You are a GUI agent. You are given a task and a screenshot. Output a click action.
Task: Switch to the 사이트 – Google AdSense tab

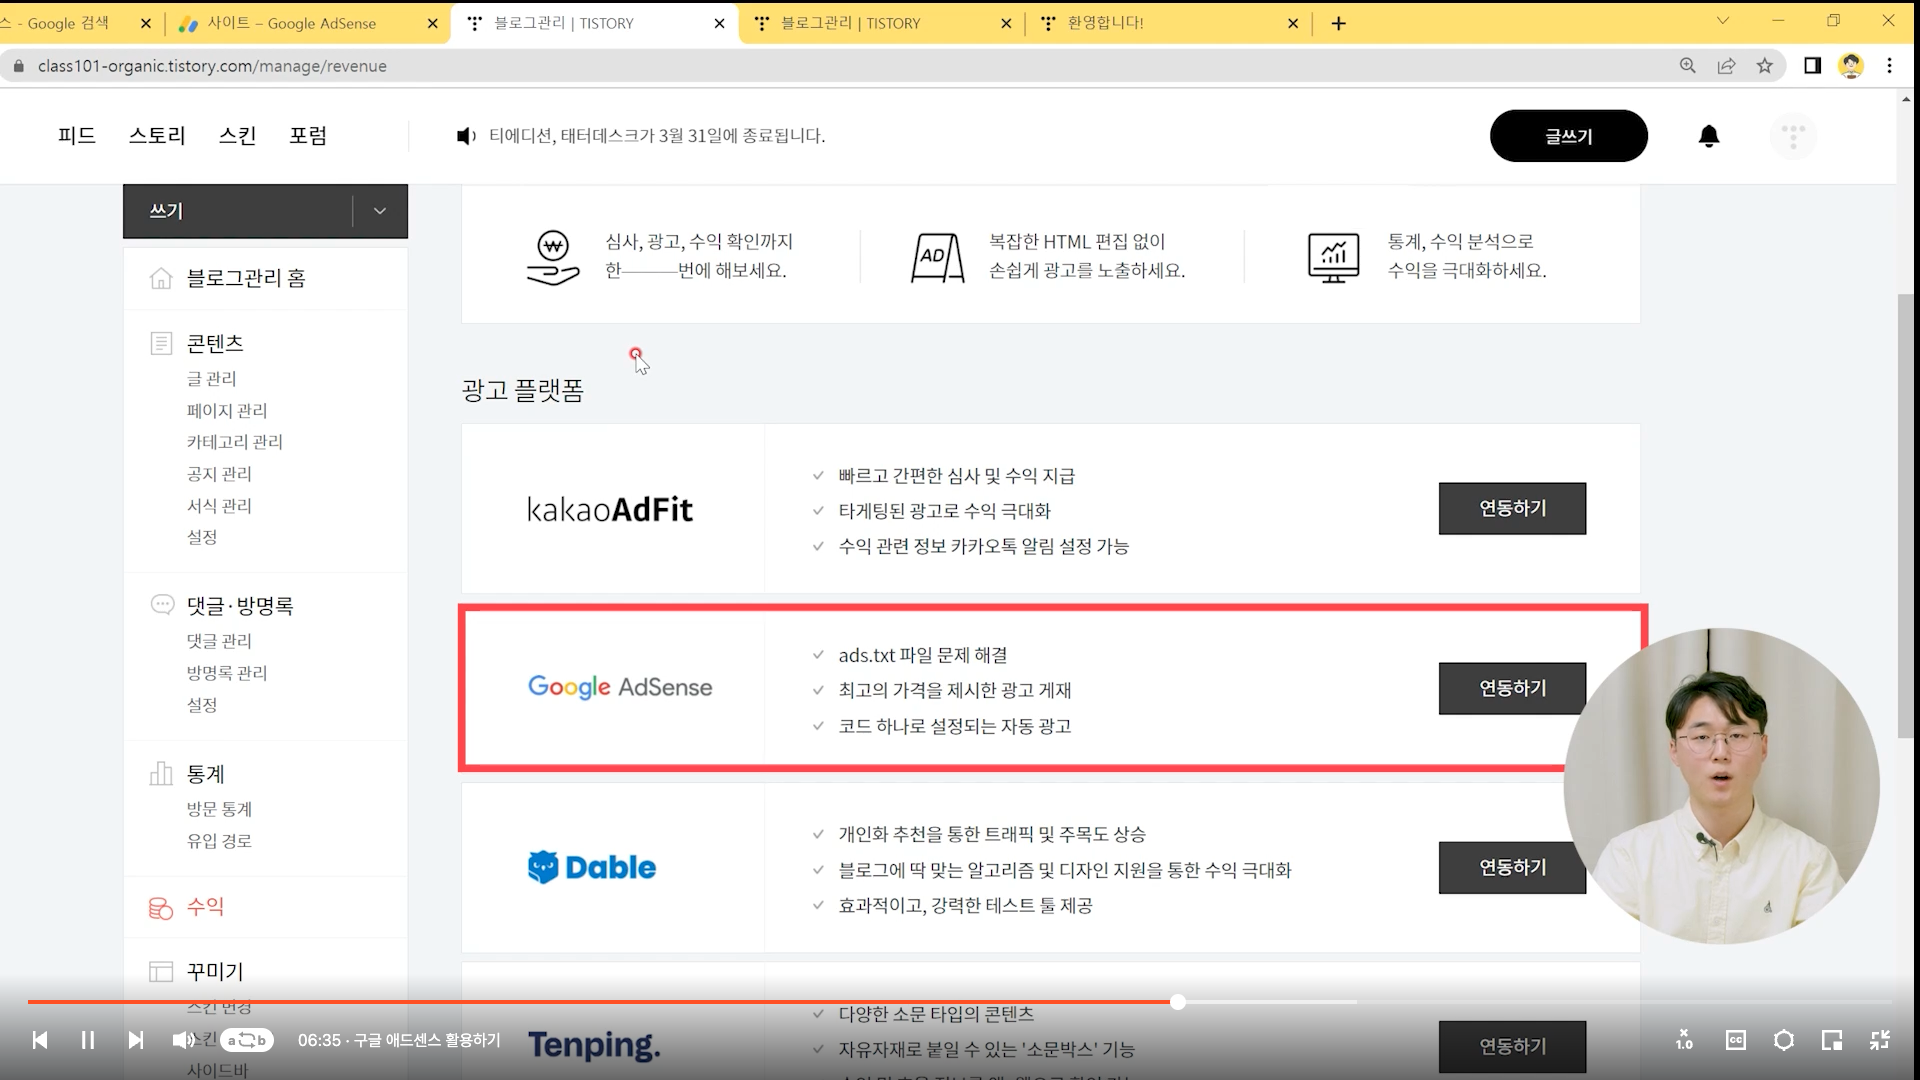click(292, 23)
